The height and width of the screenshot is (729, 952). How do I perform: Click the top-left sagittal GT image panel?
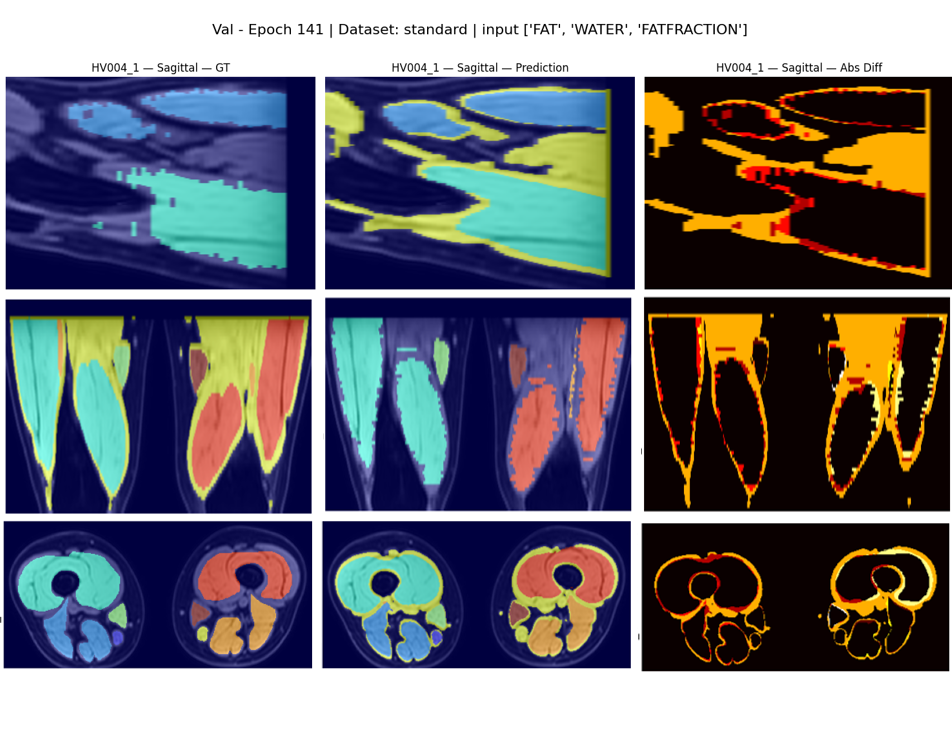click(160, 183)
